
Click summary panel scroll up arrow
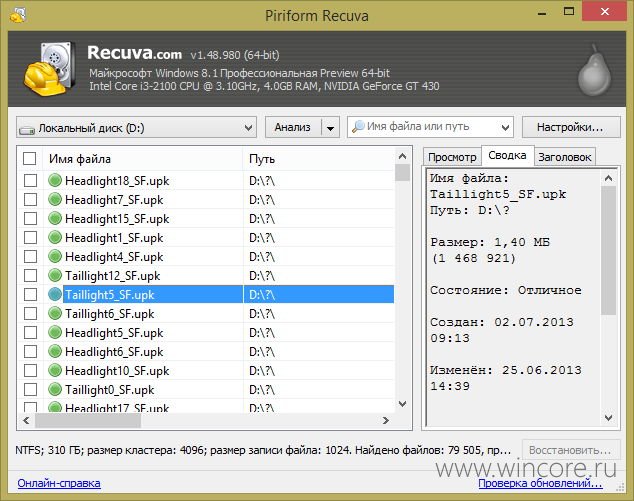click(608, 178)
